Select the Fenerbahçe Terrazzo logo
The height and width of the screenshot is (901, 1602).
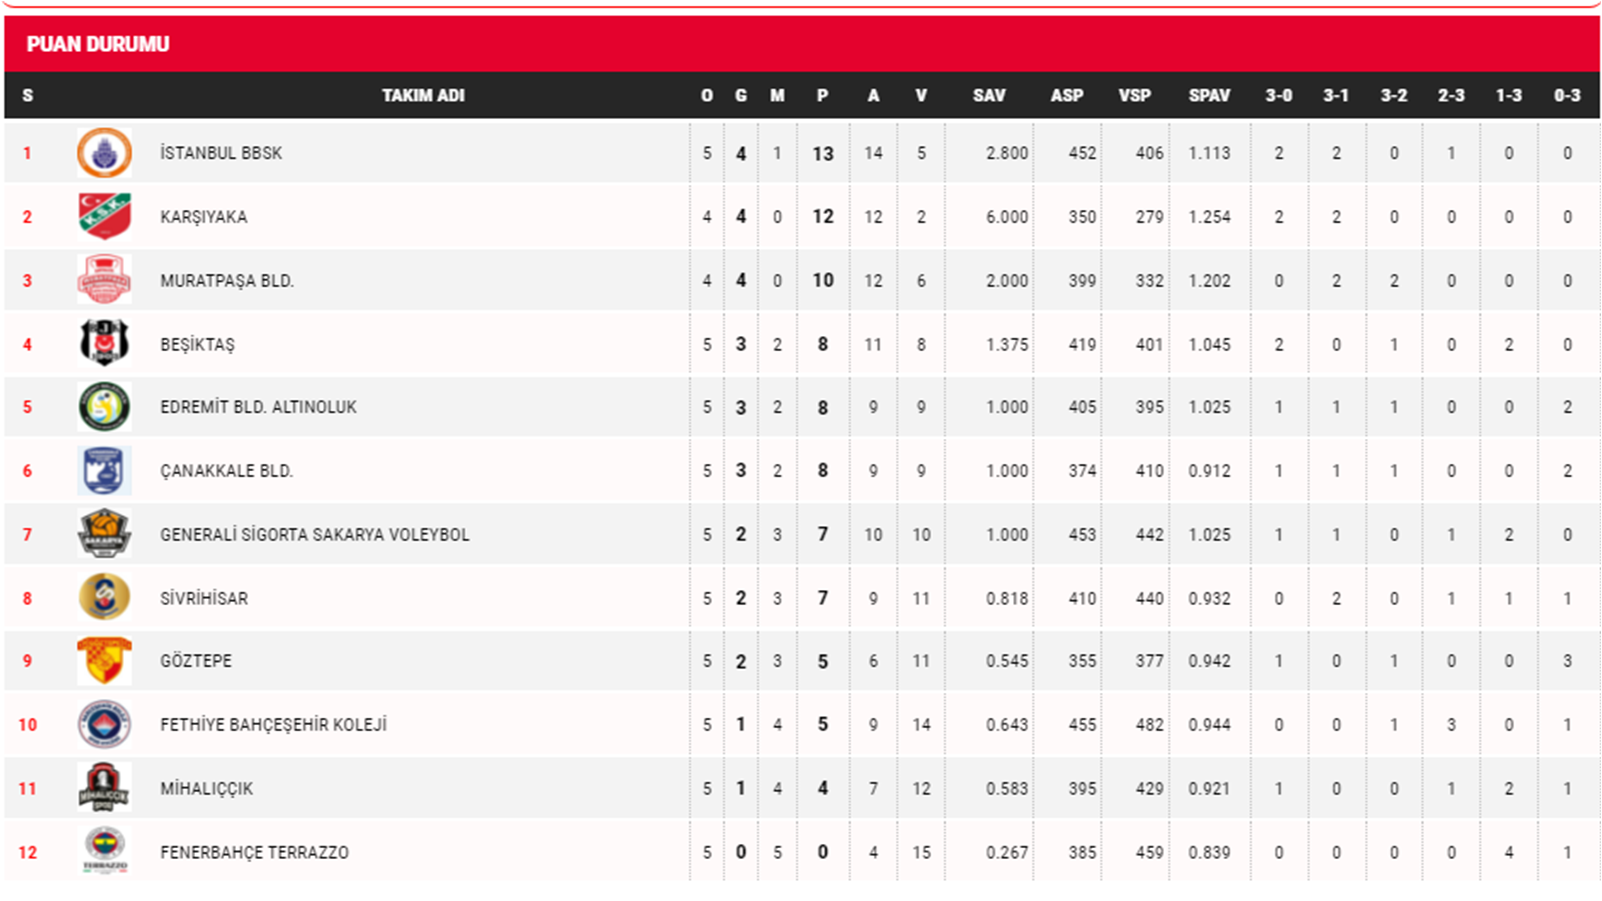click(x=104, y=852)
